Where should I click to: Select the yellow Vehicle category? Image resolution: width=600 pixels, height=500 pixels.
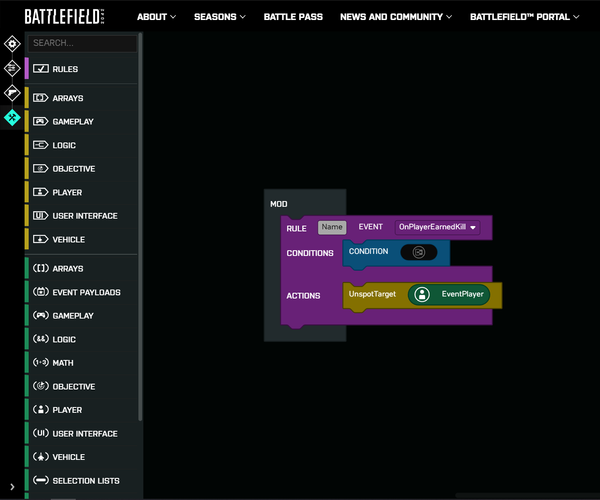click(68, 240)
